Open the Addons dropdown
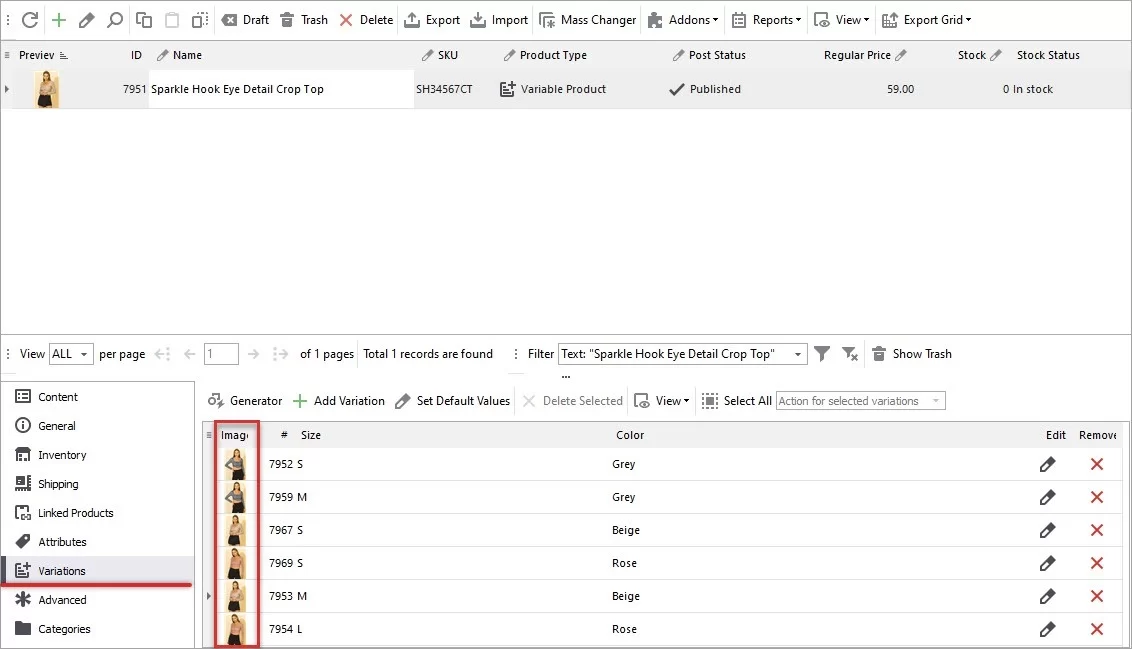 pyautogui.click(x=683, y=19)
